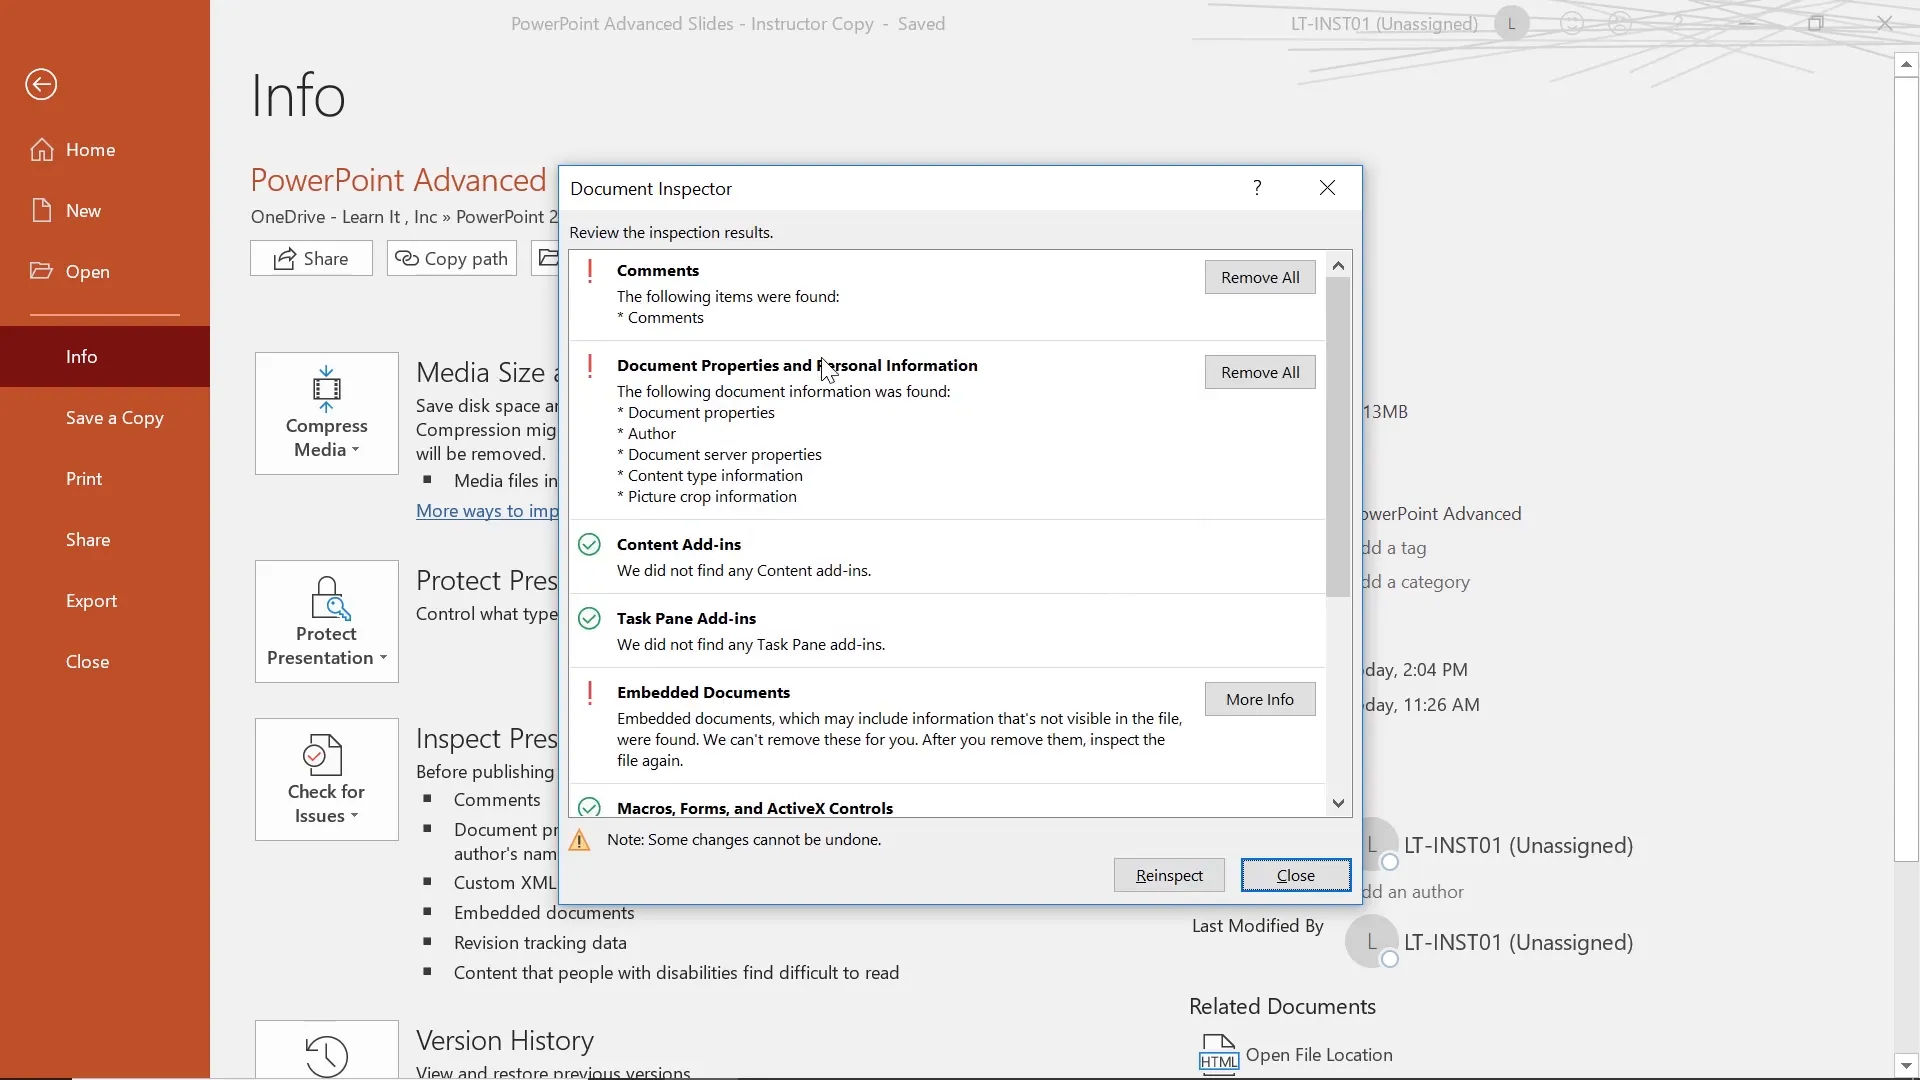1920x1080 pixels.
Task: Click the Open file location folder icon
Action: point(546,259)
